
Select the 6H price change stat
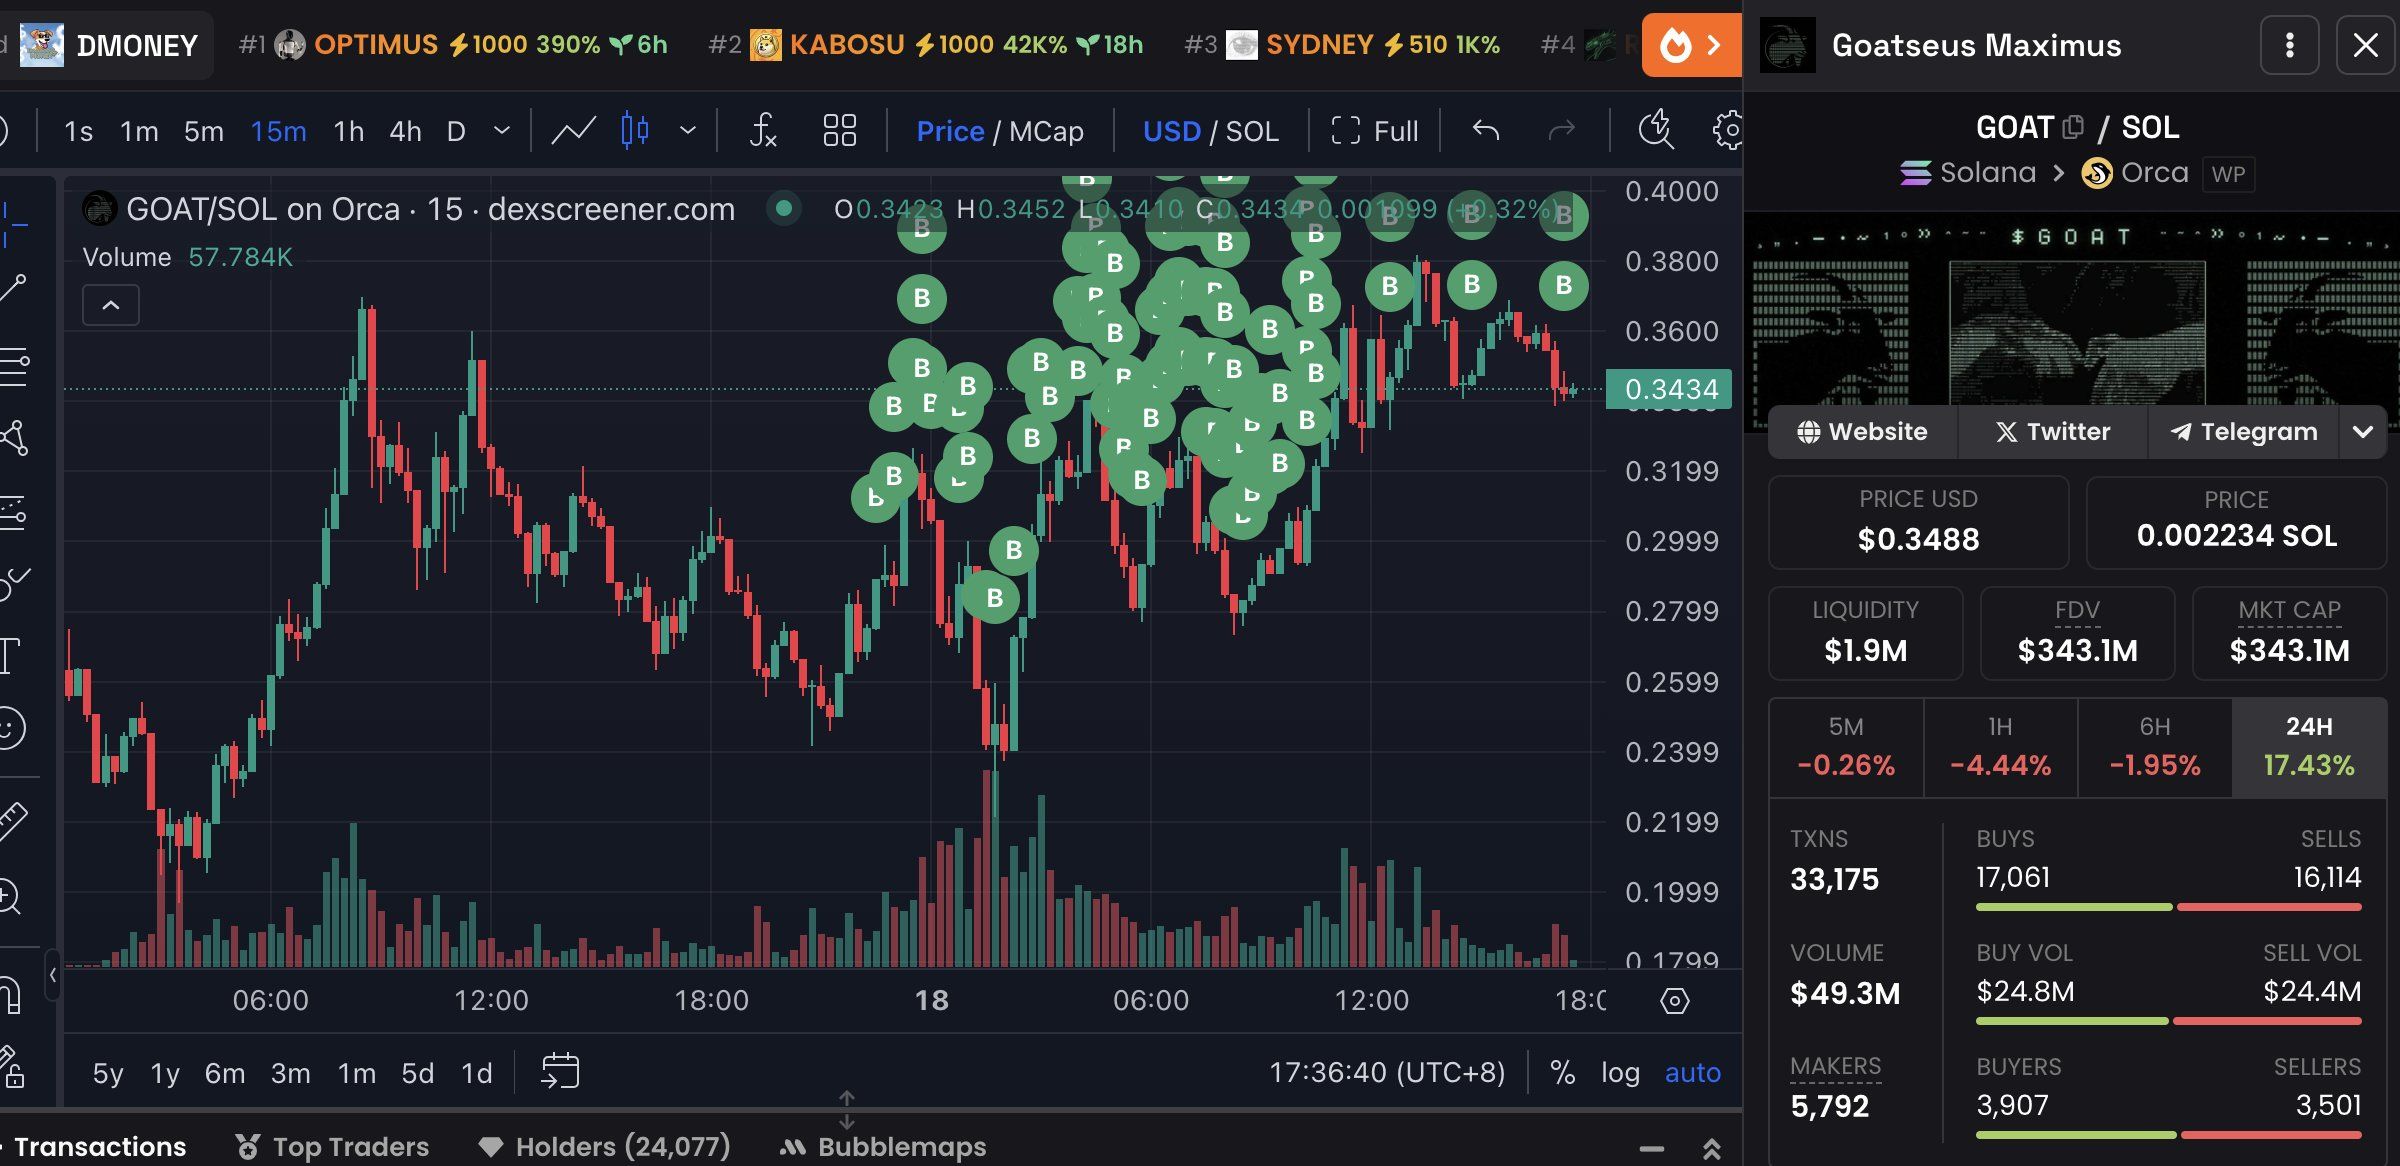tap(2155, 747)
